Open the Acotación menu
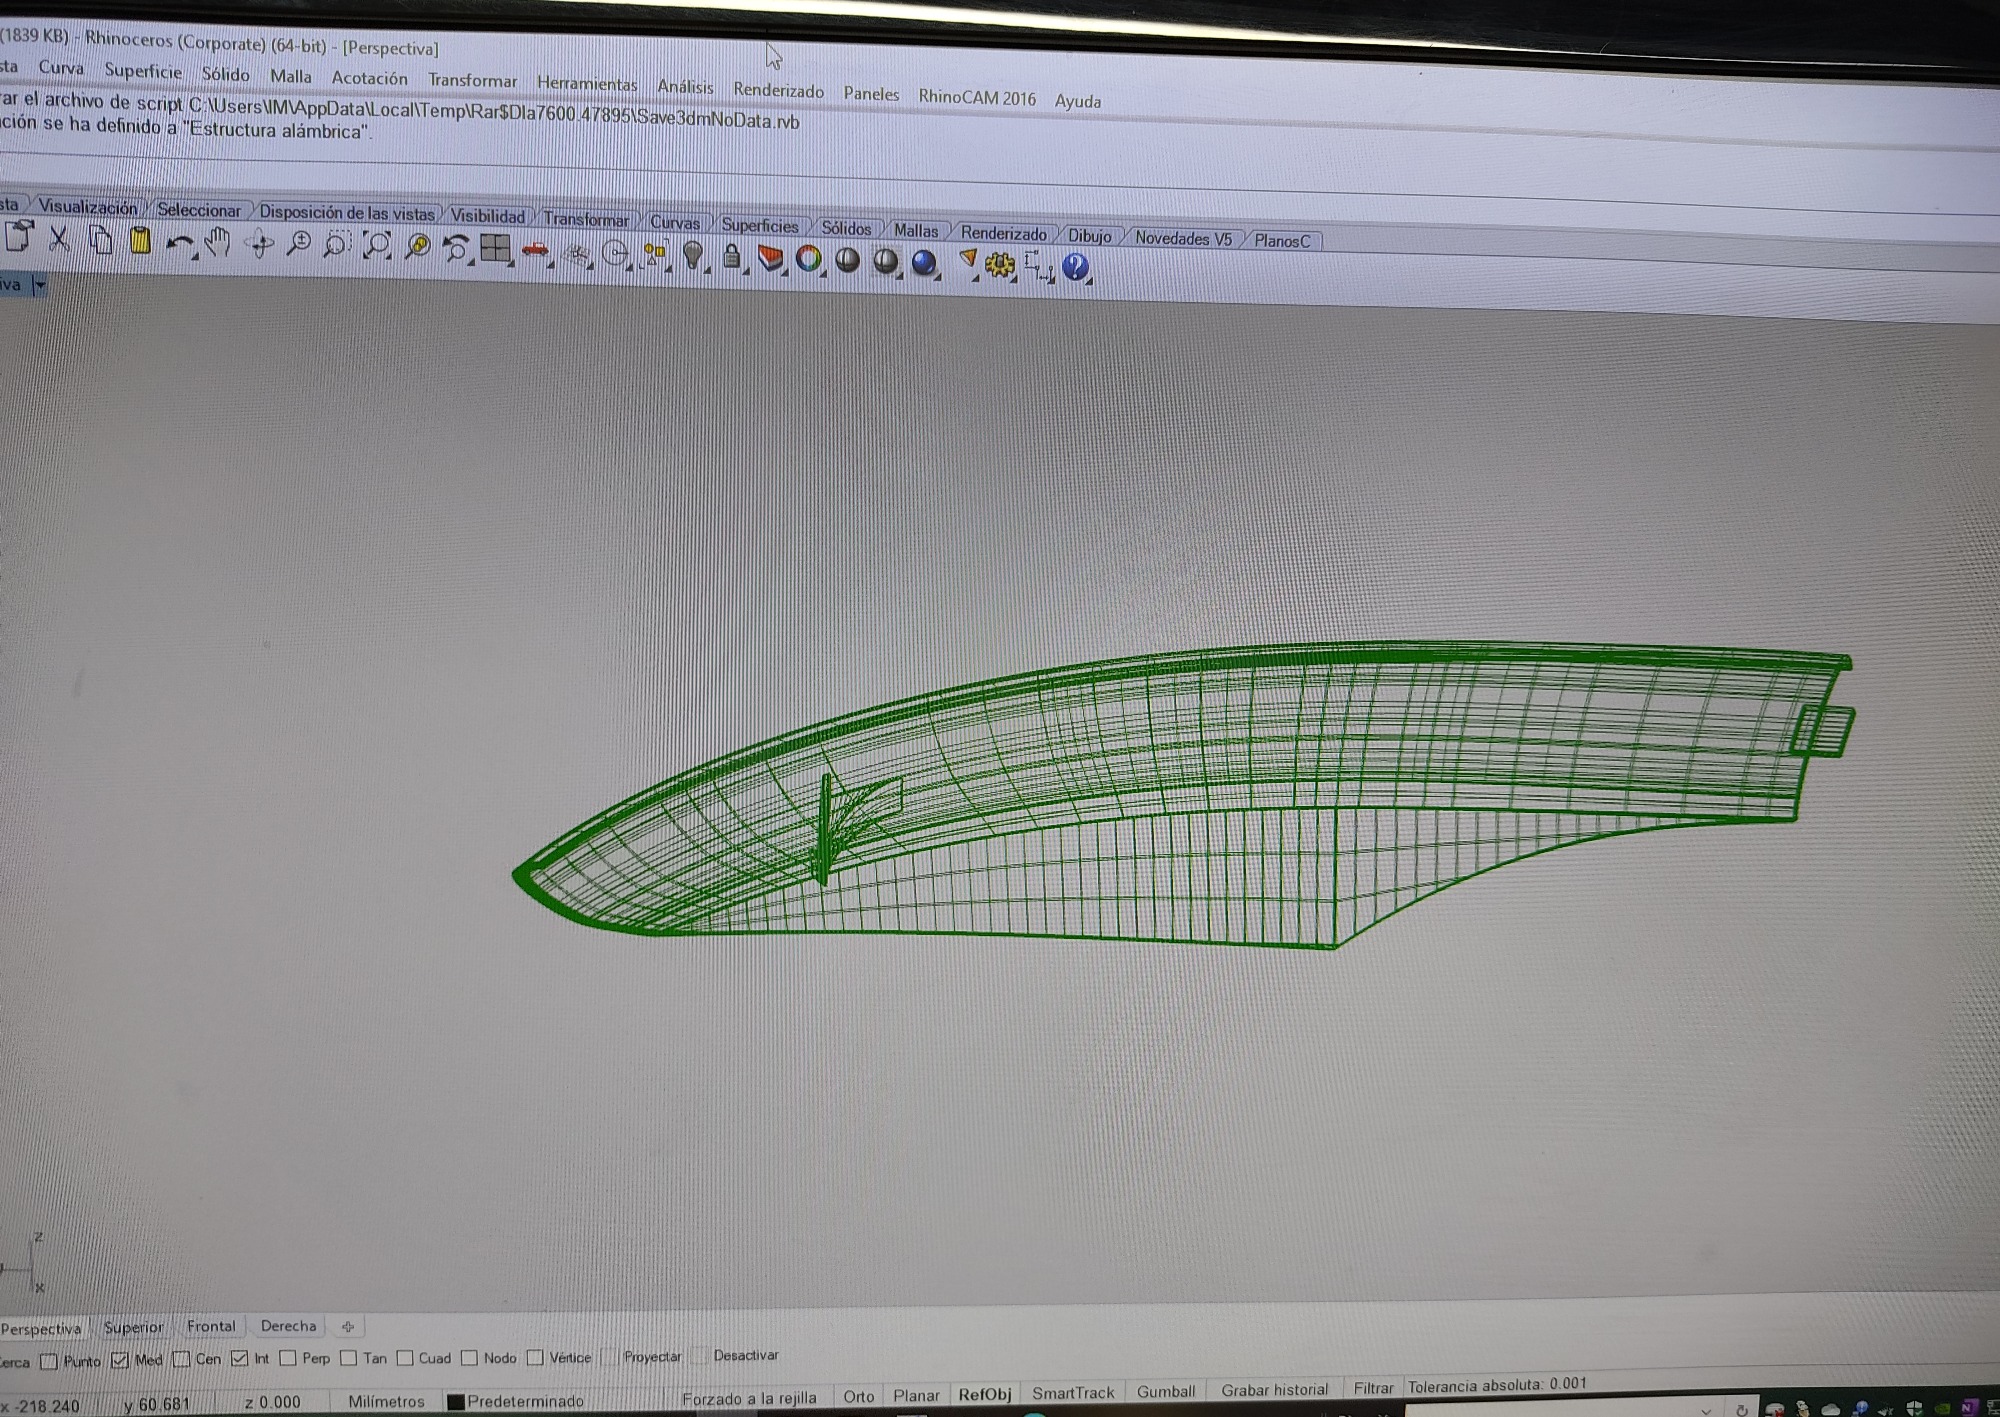2000x1417 pixels. [369, 78]
